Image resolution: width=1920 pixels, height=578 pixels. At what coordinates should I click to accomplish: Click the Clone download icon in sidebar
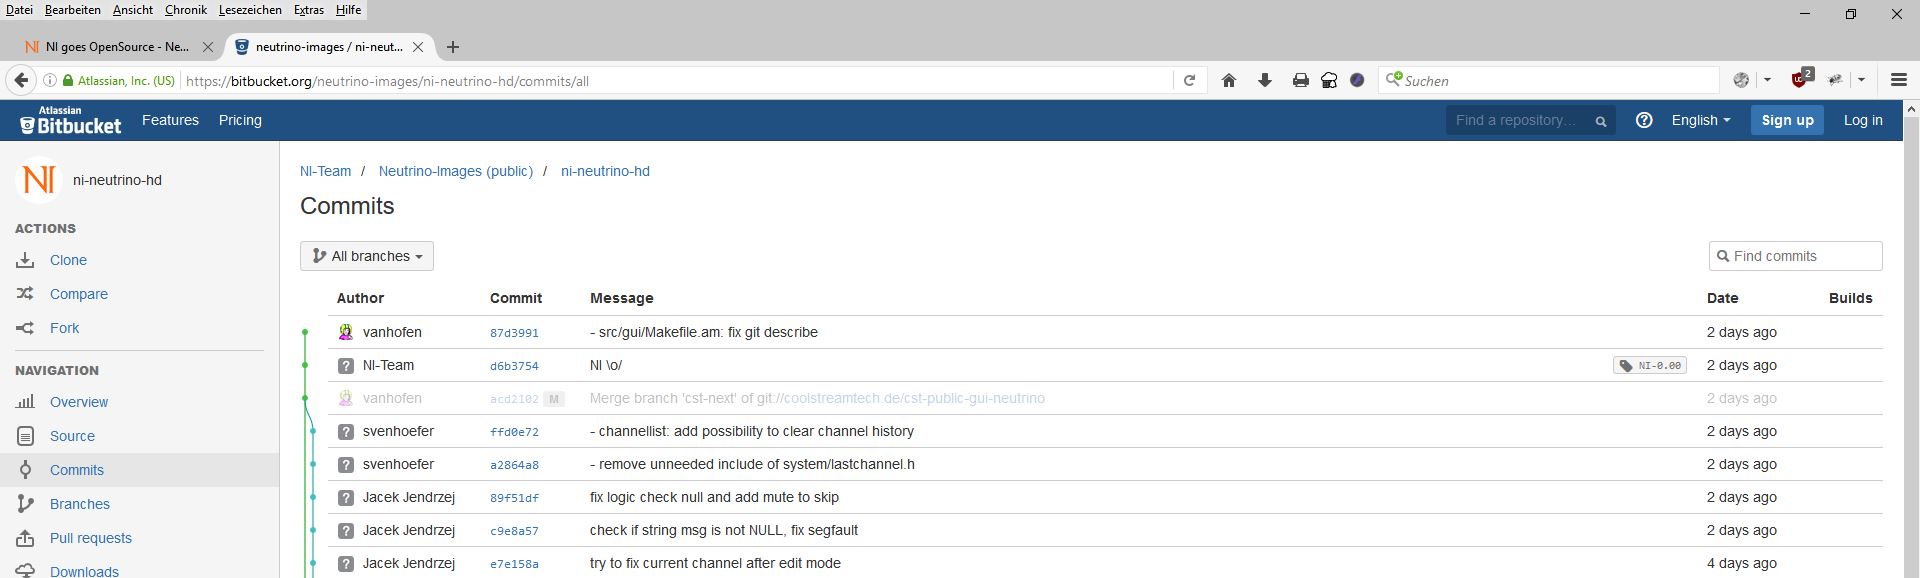pos(25,260)
